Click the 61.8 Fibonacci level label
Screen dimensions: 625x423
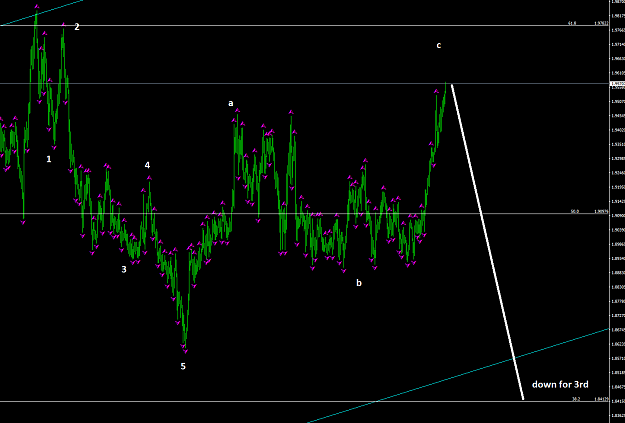click(572, 24)
